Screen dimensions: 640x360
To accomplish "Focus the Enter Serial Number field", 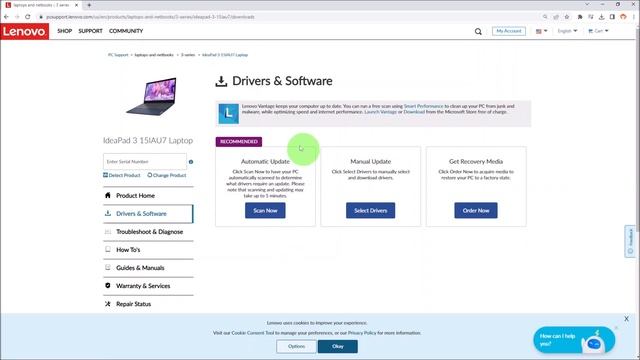I will tap(145, 162).
